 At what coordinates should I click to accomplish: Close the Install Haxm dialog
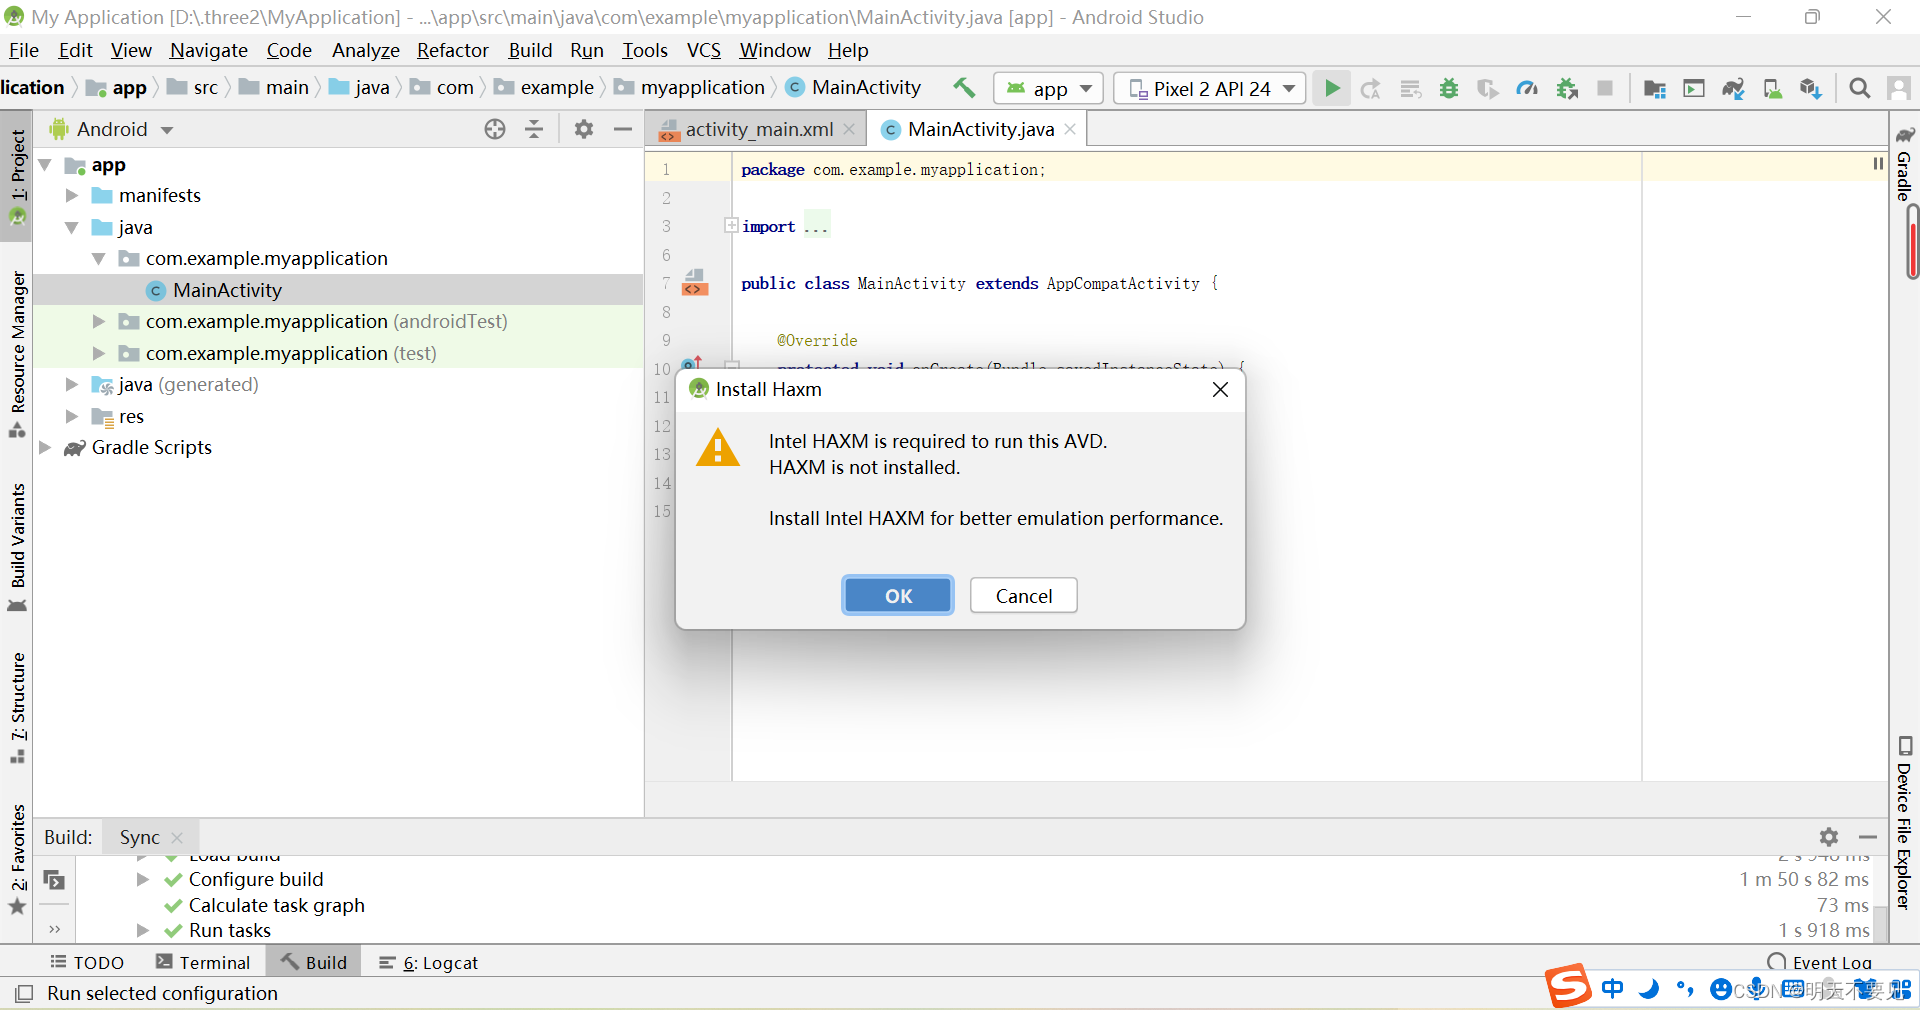coord(1220,389)
